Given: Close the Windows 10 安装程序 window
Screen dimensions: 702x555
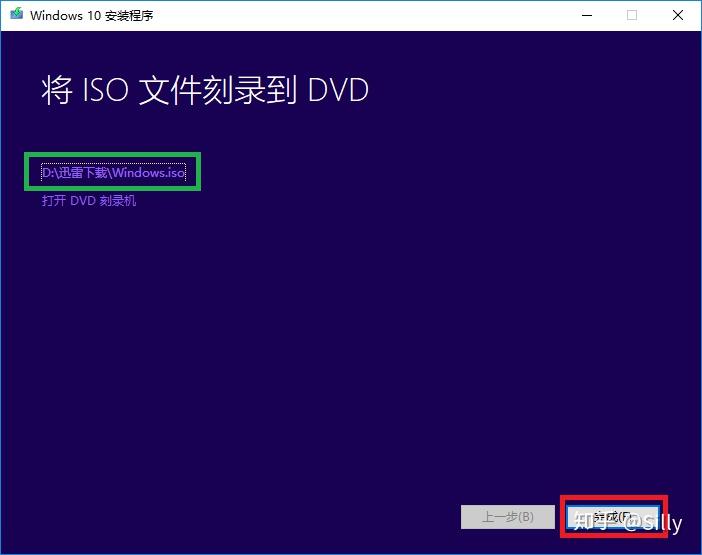Looking at the screenshot, I should (x=678, y=15).
